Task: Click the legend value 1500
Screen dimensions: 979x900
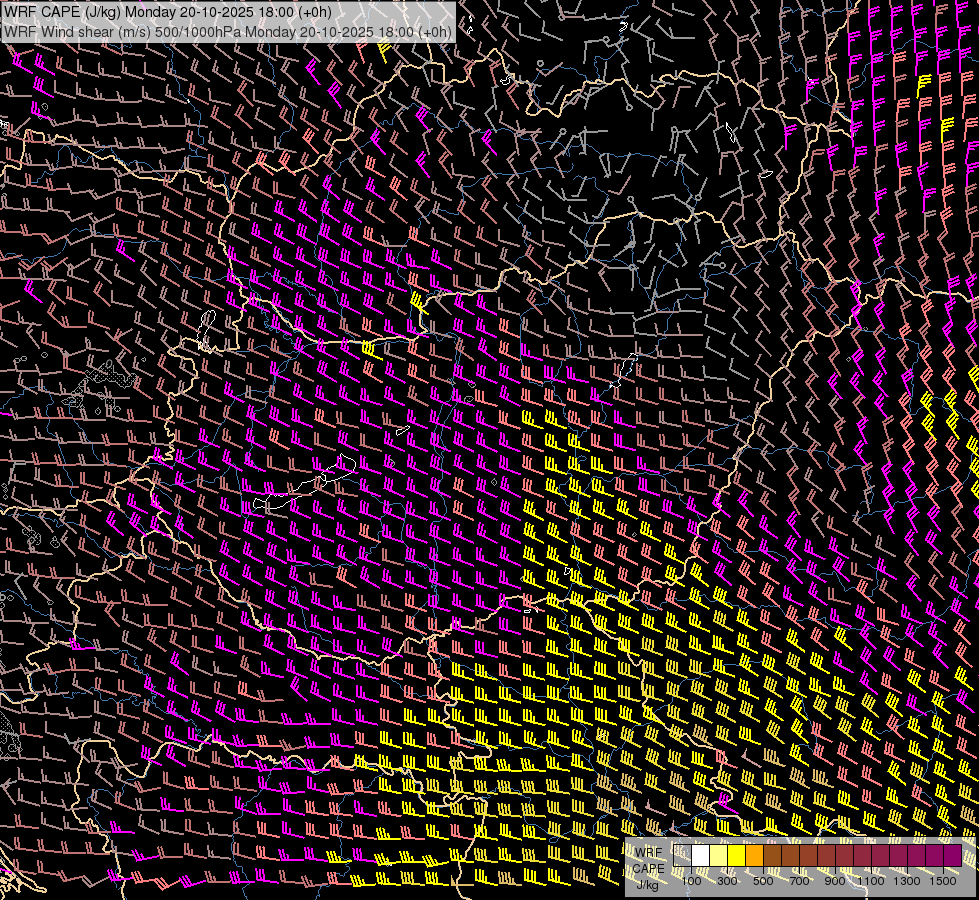Action: coord(943,881)
